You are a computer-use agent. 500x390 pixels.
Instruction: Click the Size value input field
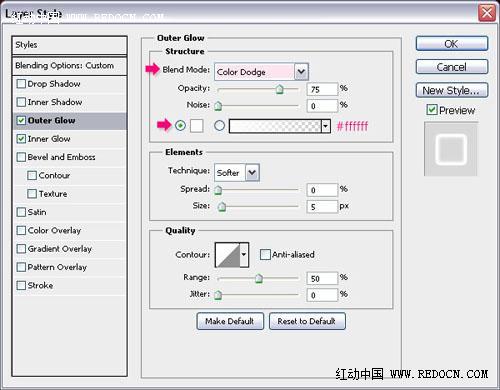coord(322,207)
